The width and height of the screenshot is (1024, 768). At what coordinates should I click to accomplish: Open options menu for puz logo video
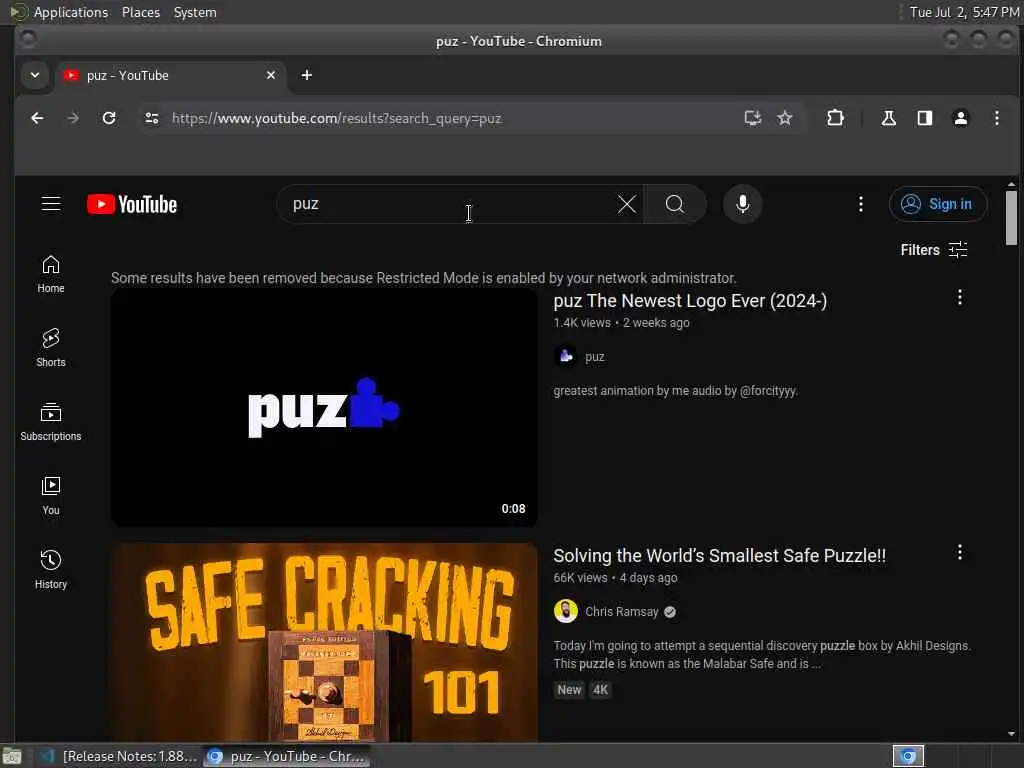(959, 298)
